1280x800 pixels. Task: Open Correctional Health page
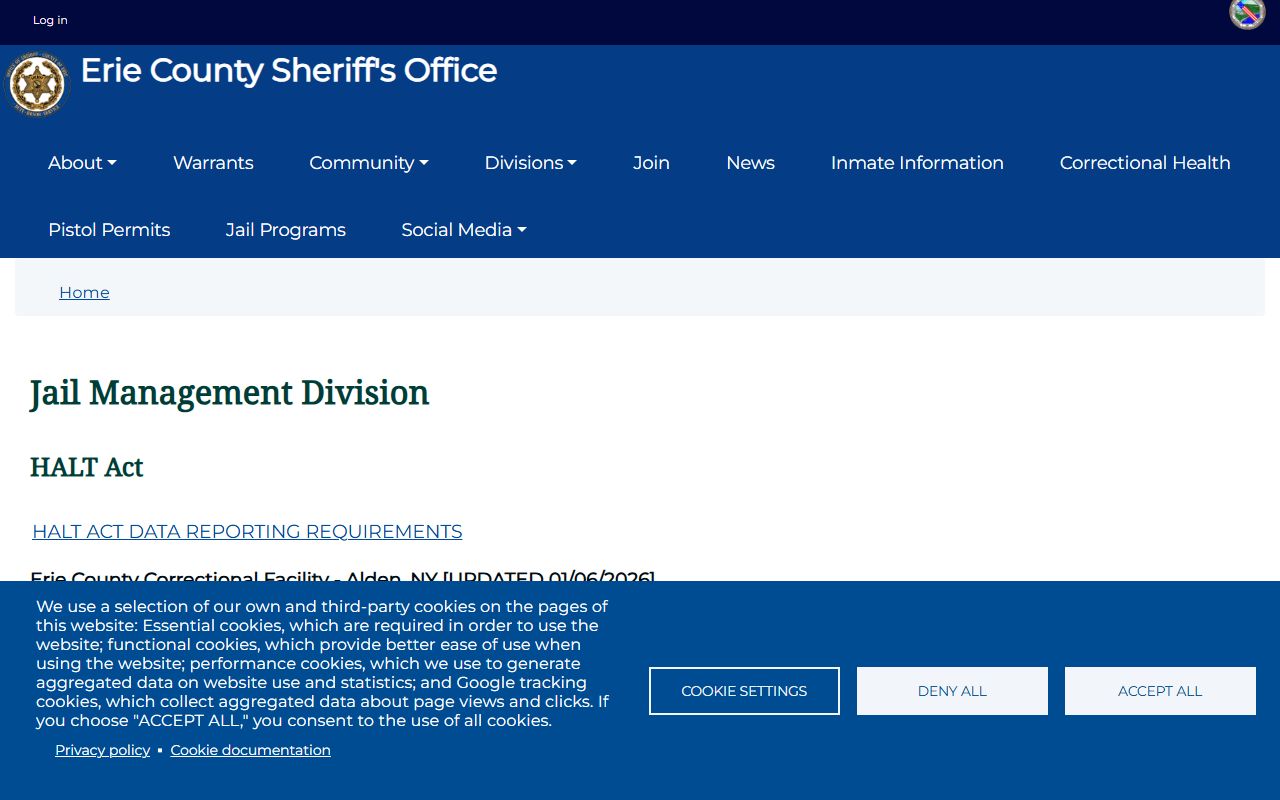(1145, 163)
